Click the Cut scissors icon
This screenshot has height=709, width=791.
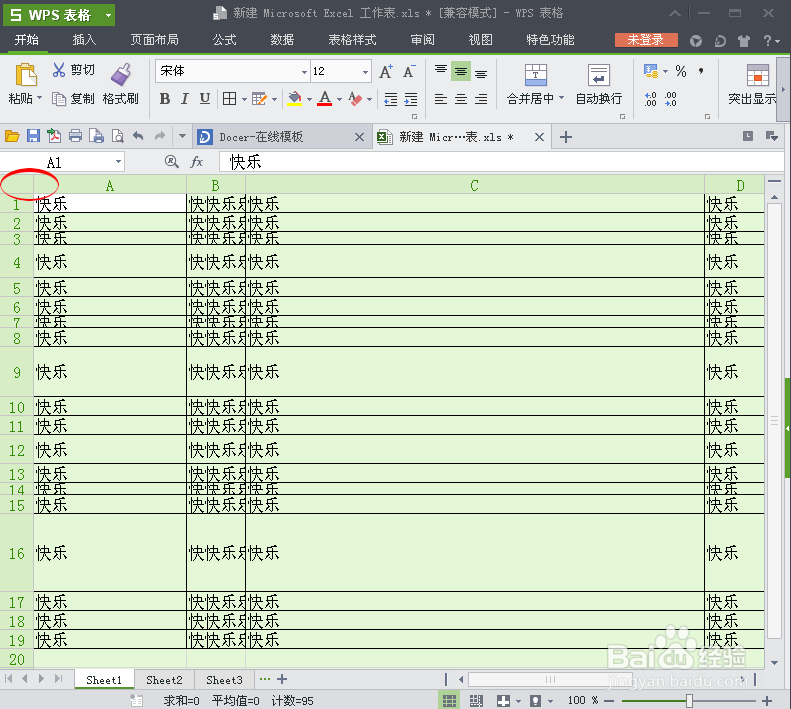(x=59, y=70)
